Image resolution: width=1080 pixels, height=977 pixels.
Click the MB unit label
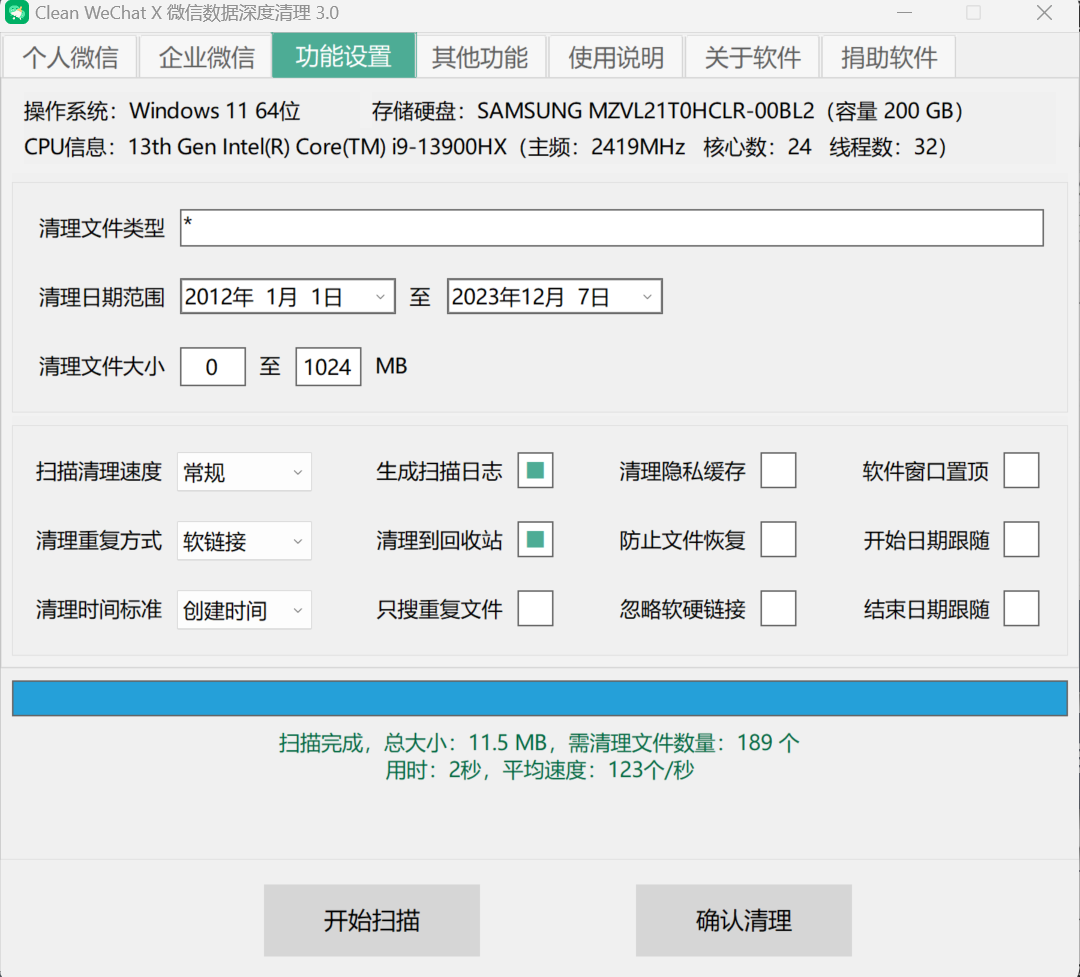click(x=391, y=366)
